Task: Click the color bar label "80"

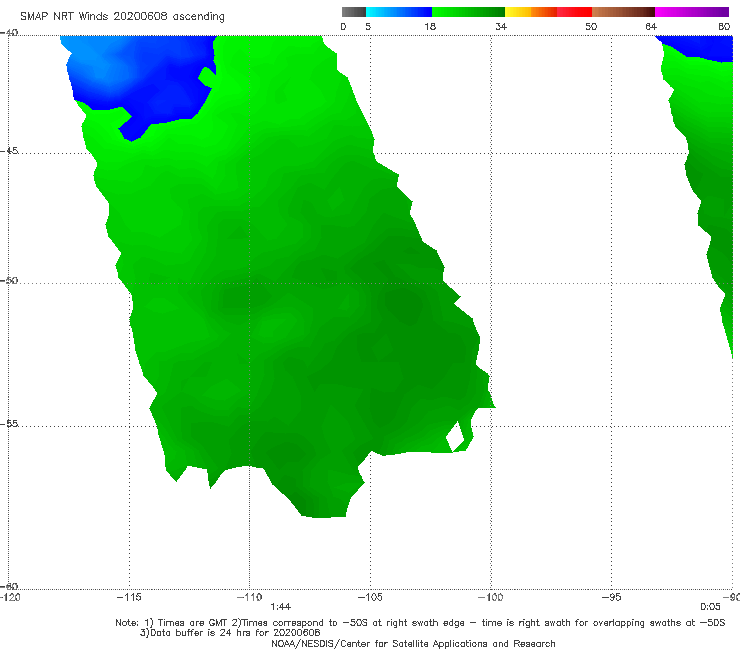Action: 724,27
